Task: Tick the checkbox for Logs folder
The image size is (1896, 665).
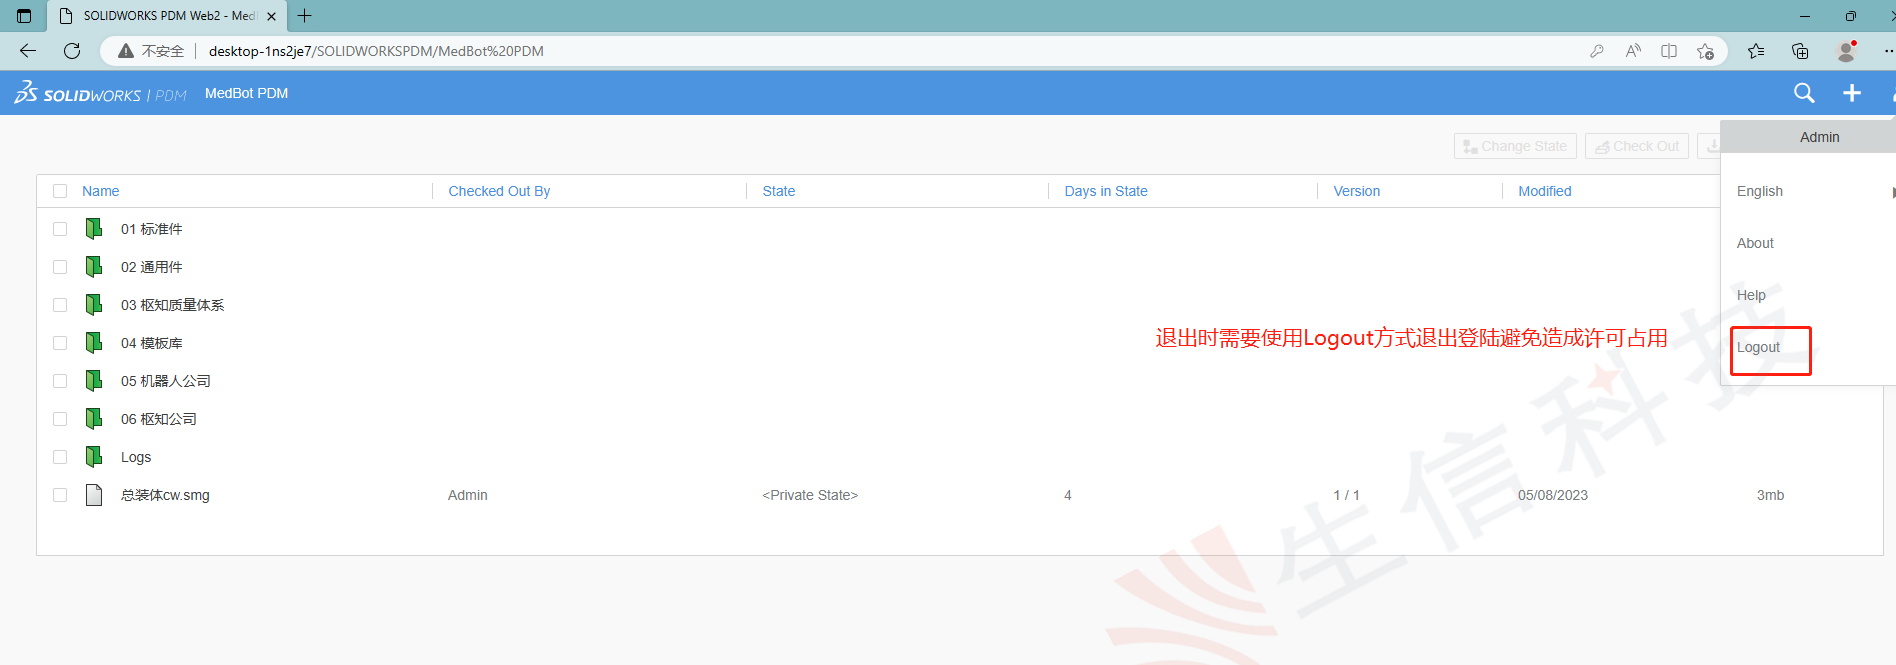Action: [60, 457]
